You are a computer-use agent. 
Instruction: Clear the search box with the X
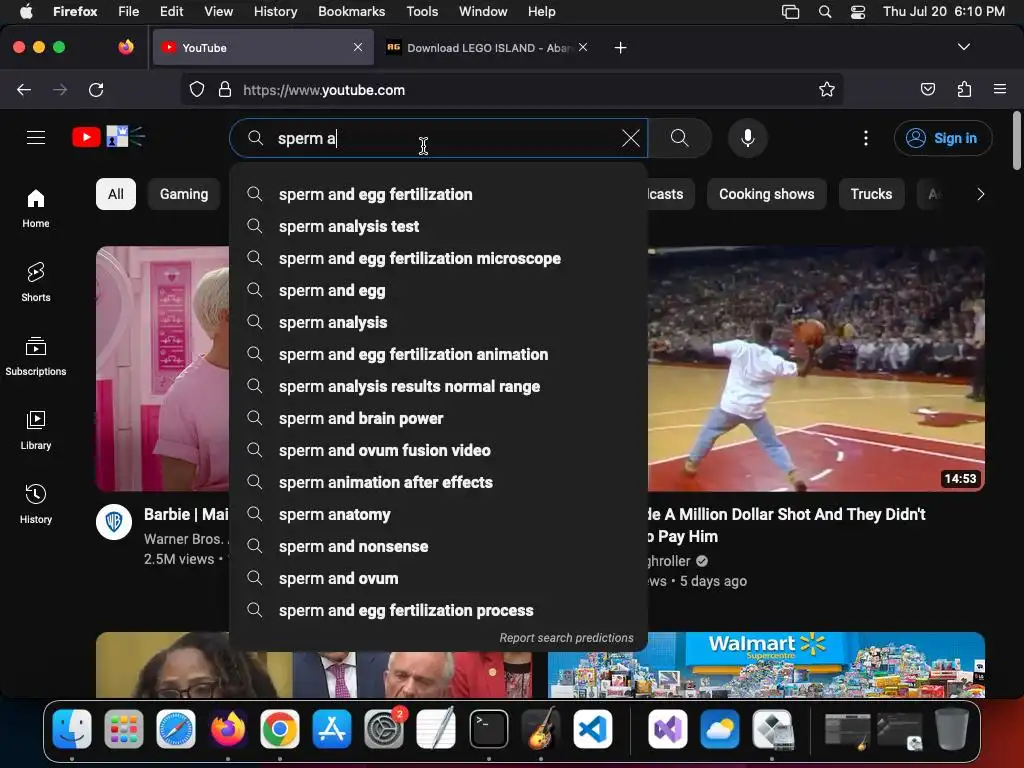pyautogui.click(x=630, y=138)
